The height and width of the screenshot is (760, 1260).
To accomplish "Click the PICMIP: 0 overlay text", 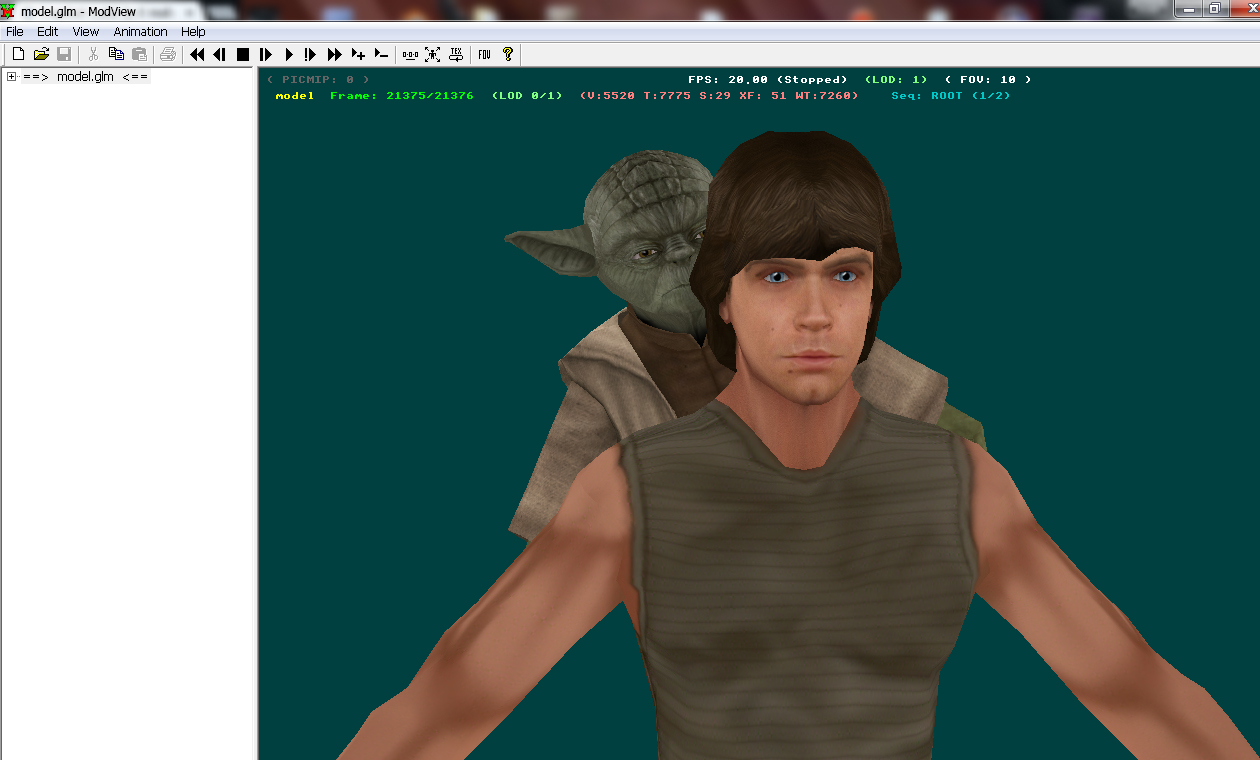I will tap(318, 79).
